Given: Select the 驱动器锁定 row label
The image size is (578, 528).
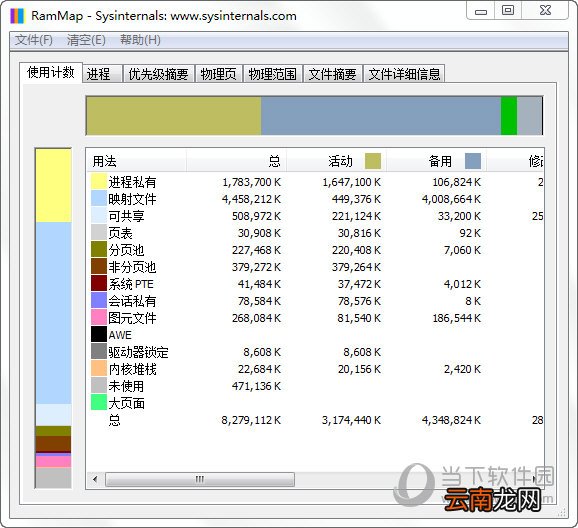Looking at the screenshot, I should click(138, 352).
